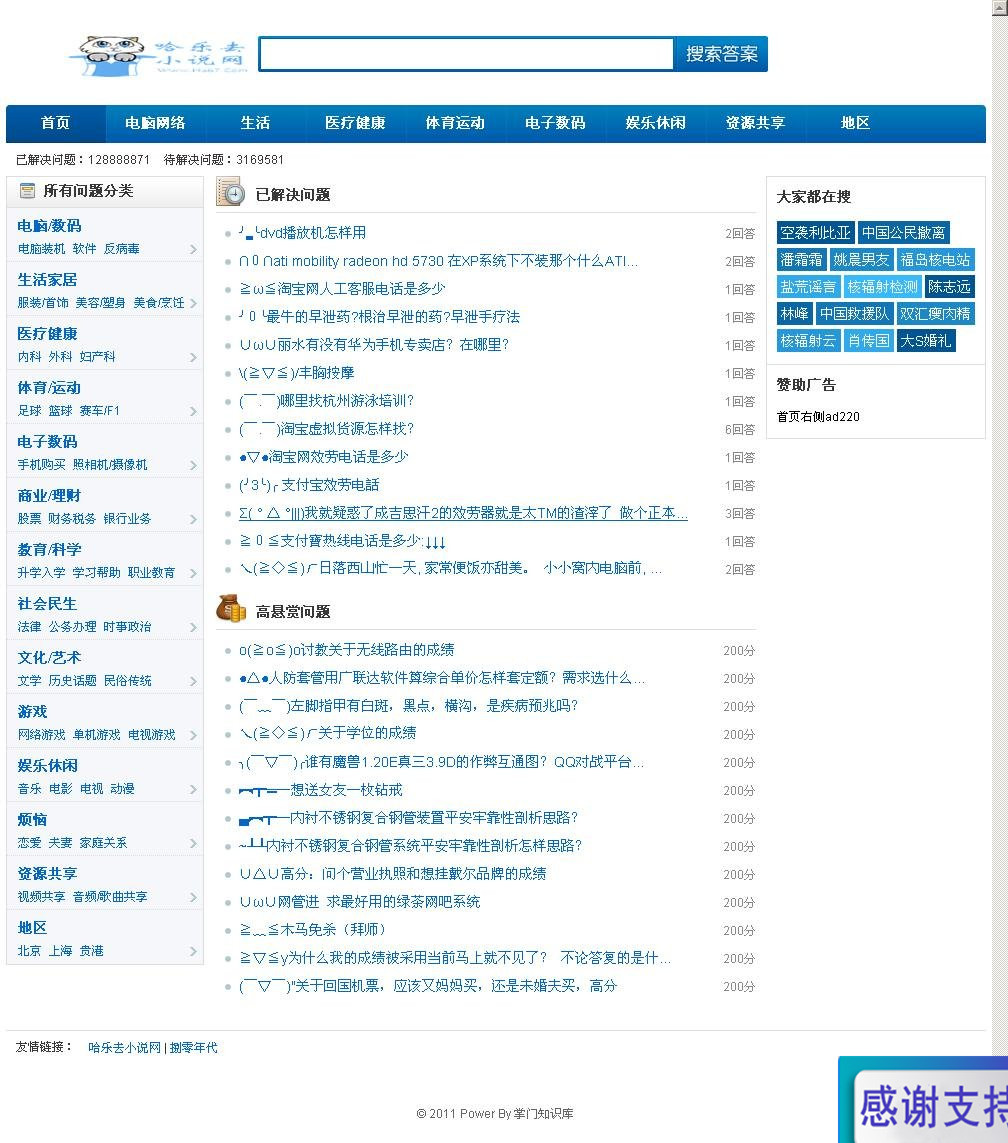Expand the 文化/艺术 category arrow
Screen dimensions: 1008x1143
[193, 681]
